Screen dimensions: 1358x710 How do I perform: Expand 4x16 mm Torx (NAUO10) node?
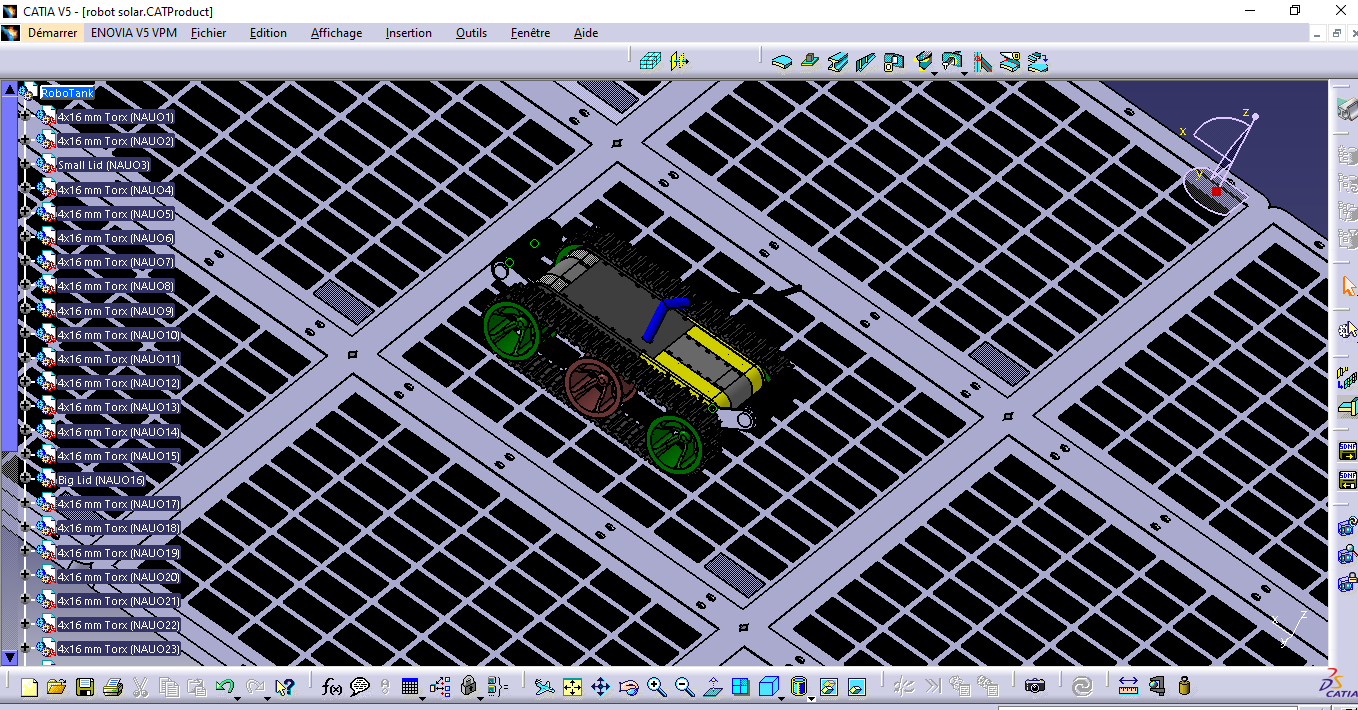(x=26, y=334)
